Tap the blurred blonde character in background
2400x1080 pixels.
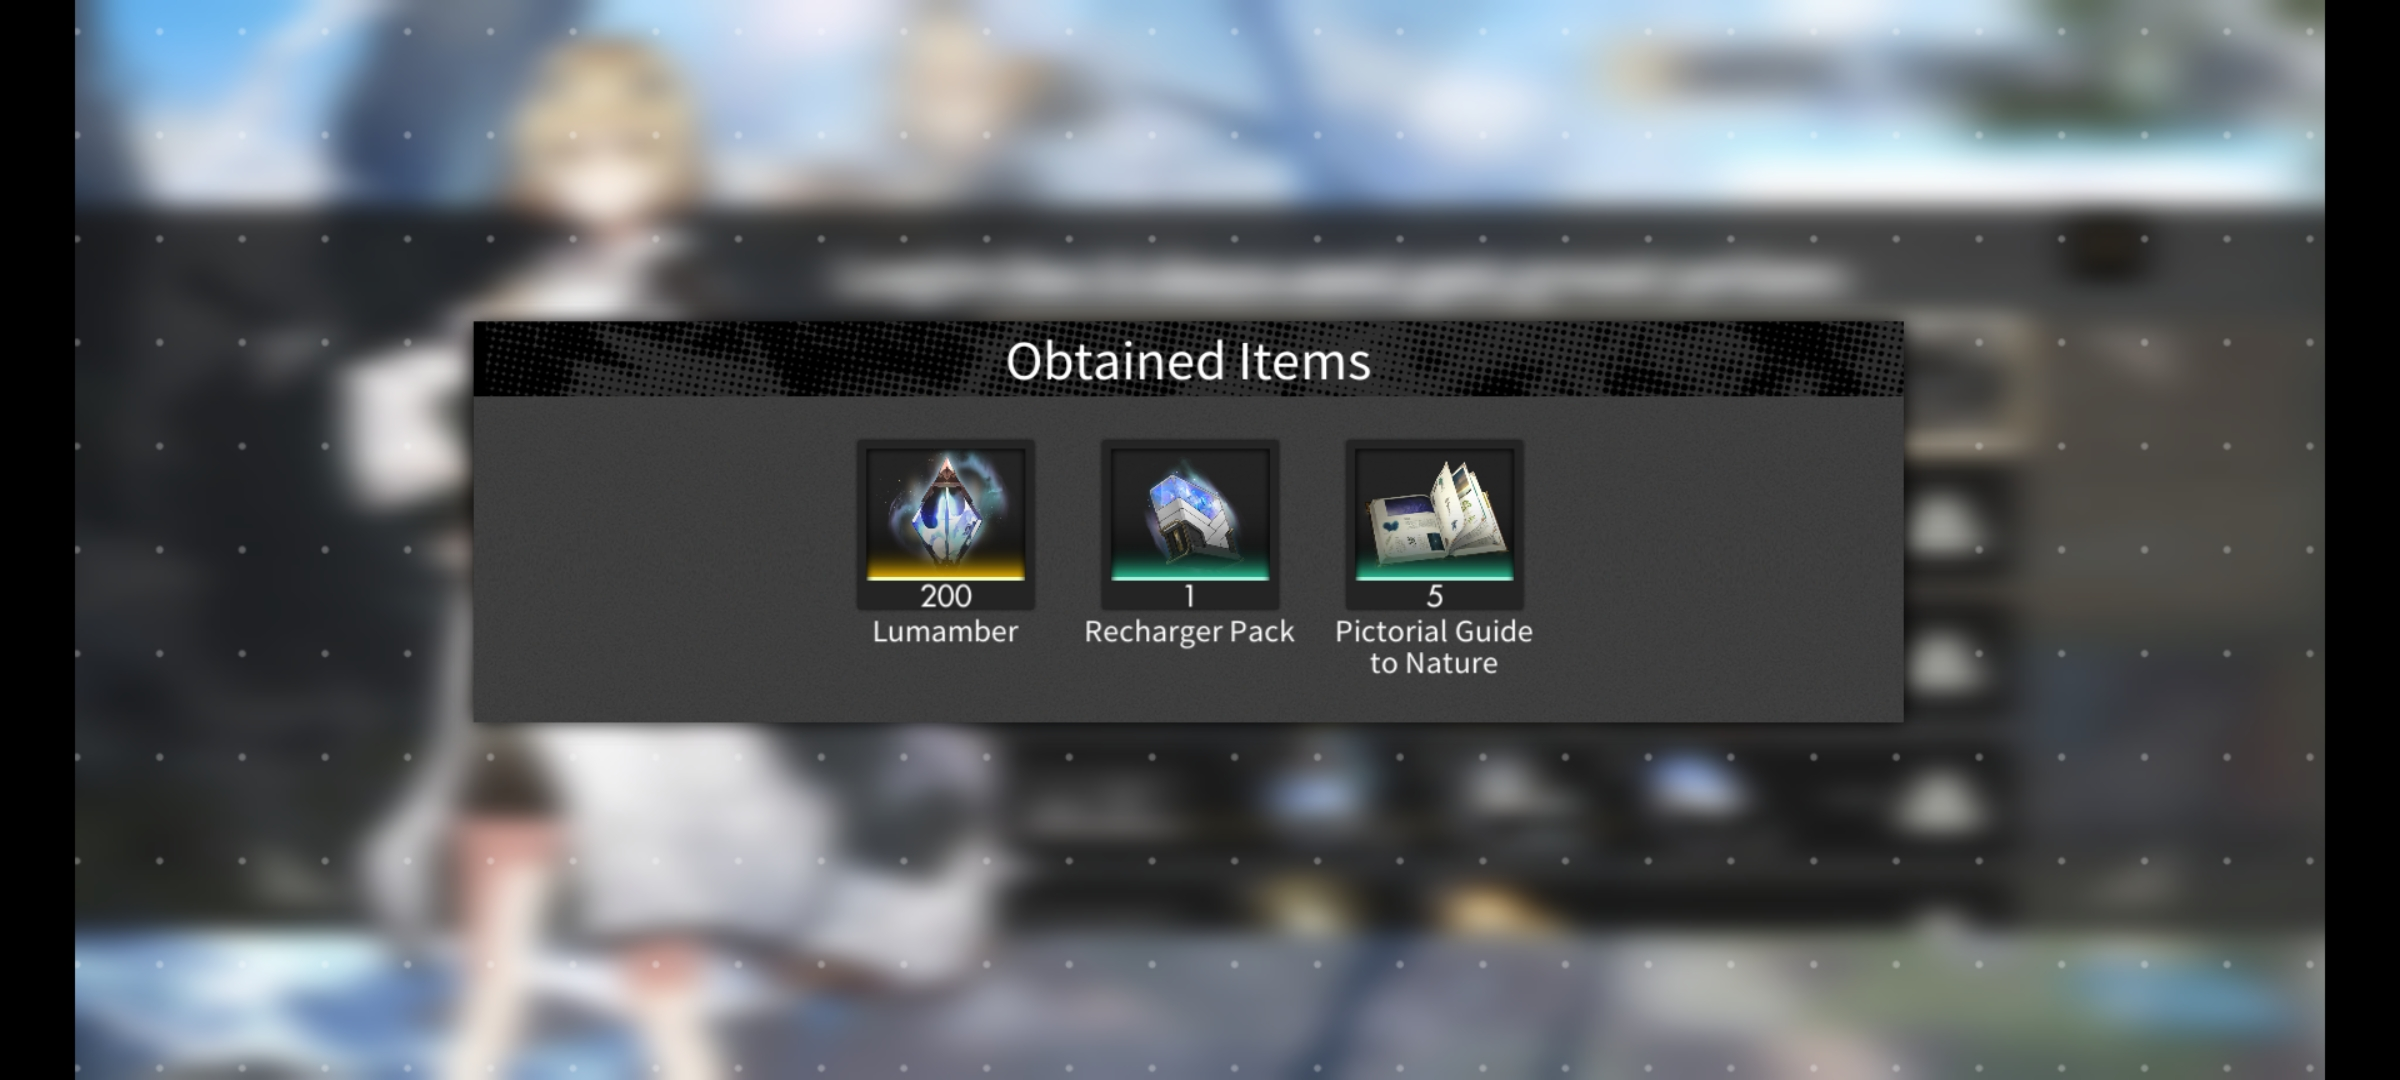tap(600, 150)
